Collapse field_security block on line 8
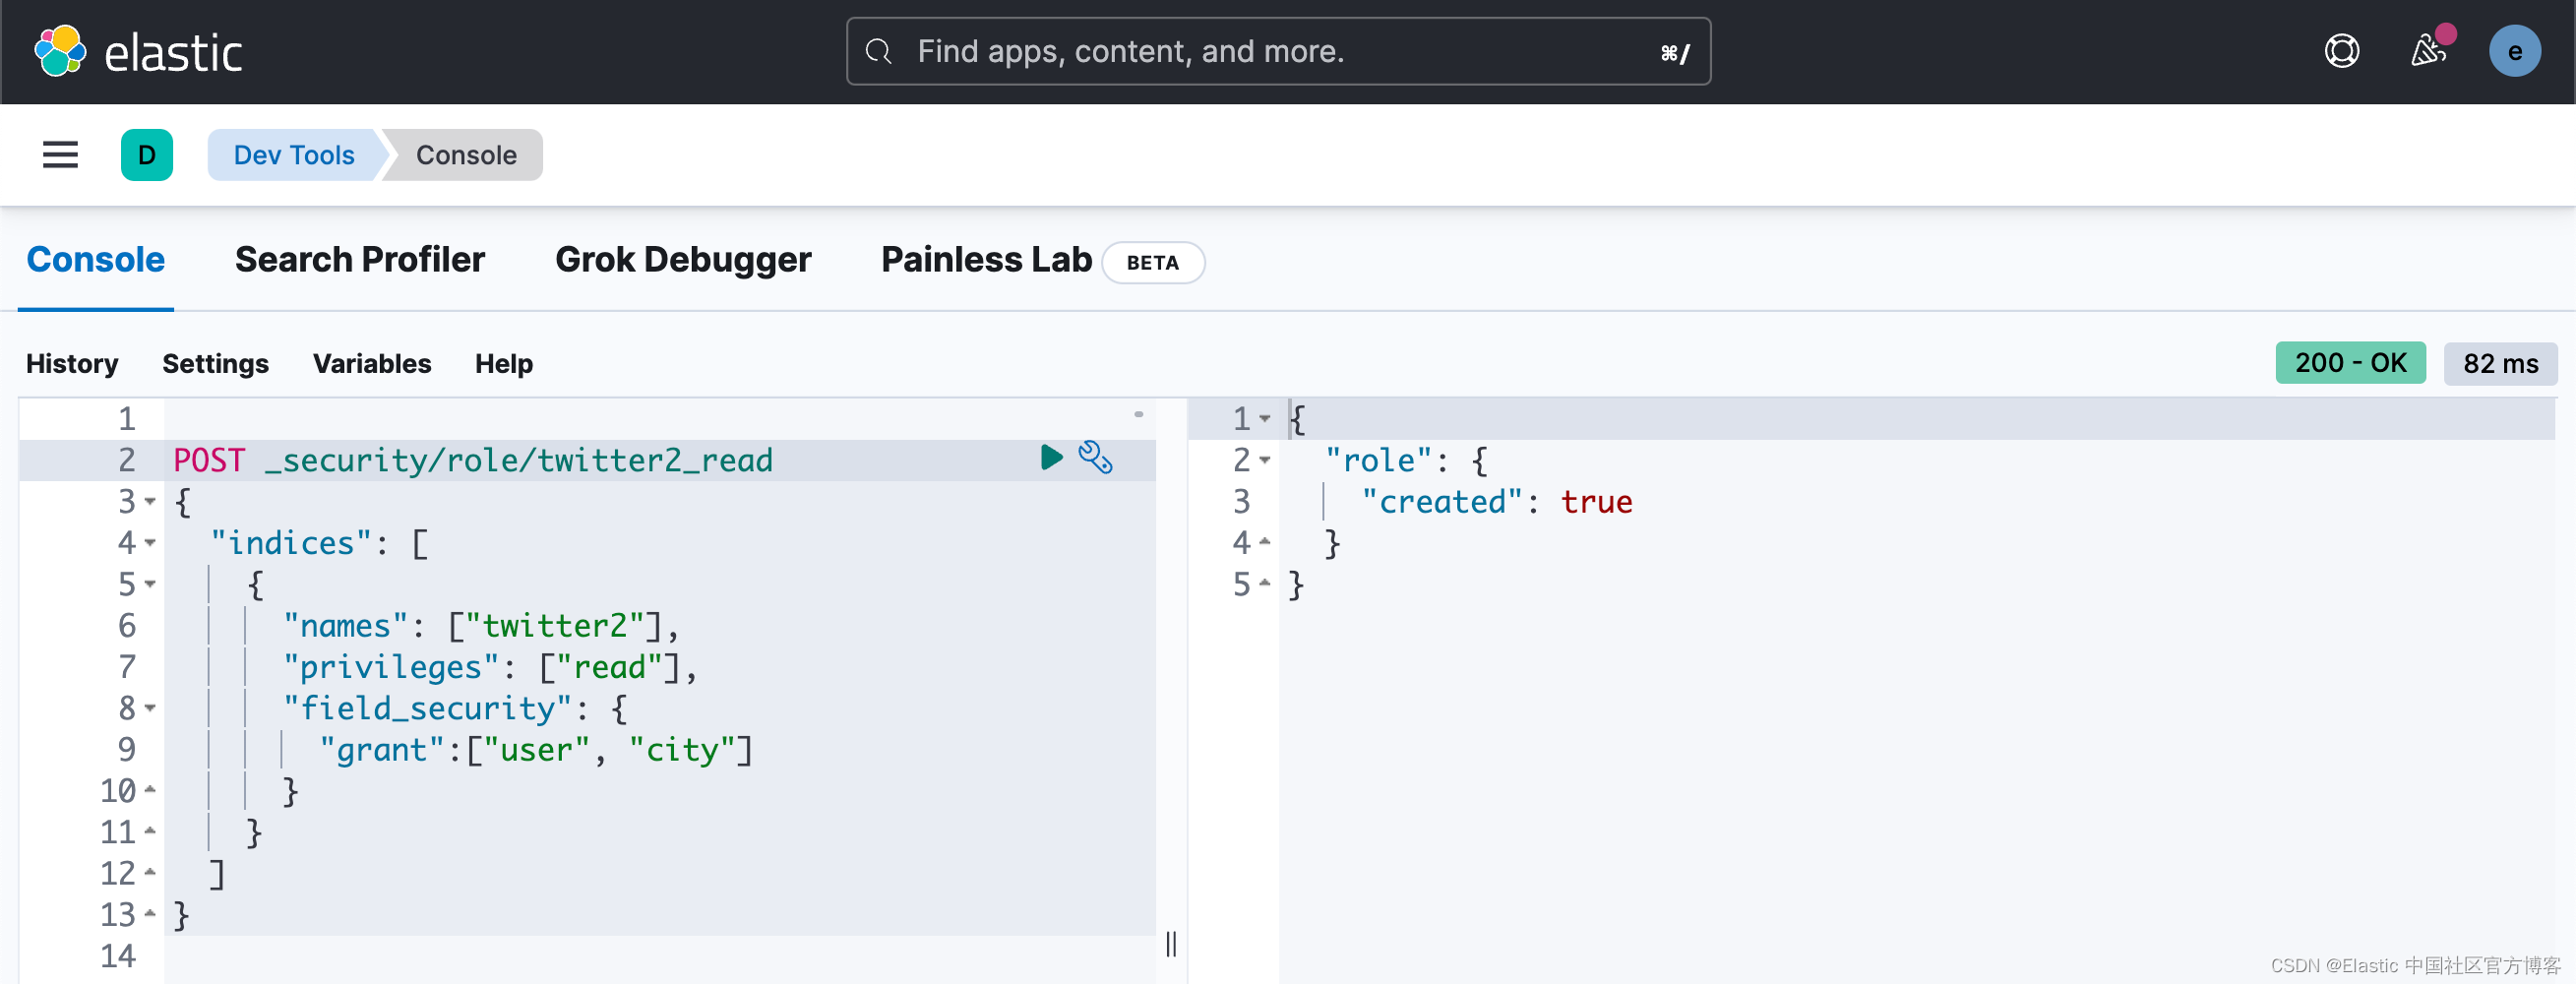The width and height of the screenshot is (2576, 984). 150,708
